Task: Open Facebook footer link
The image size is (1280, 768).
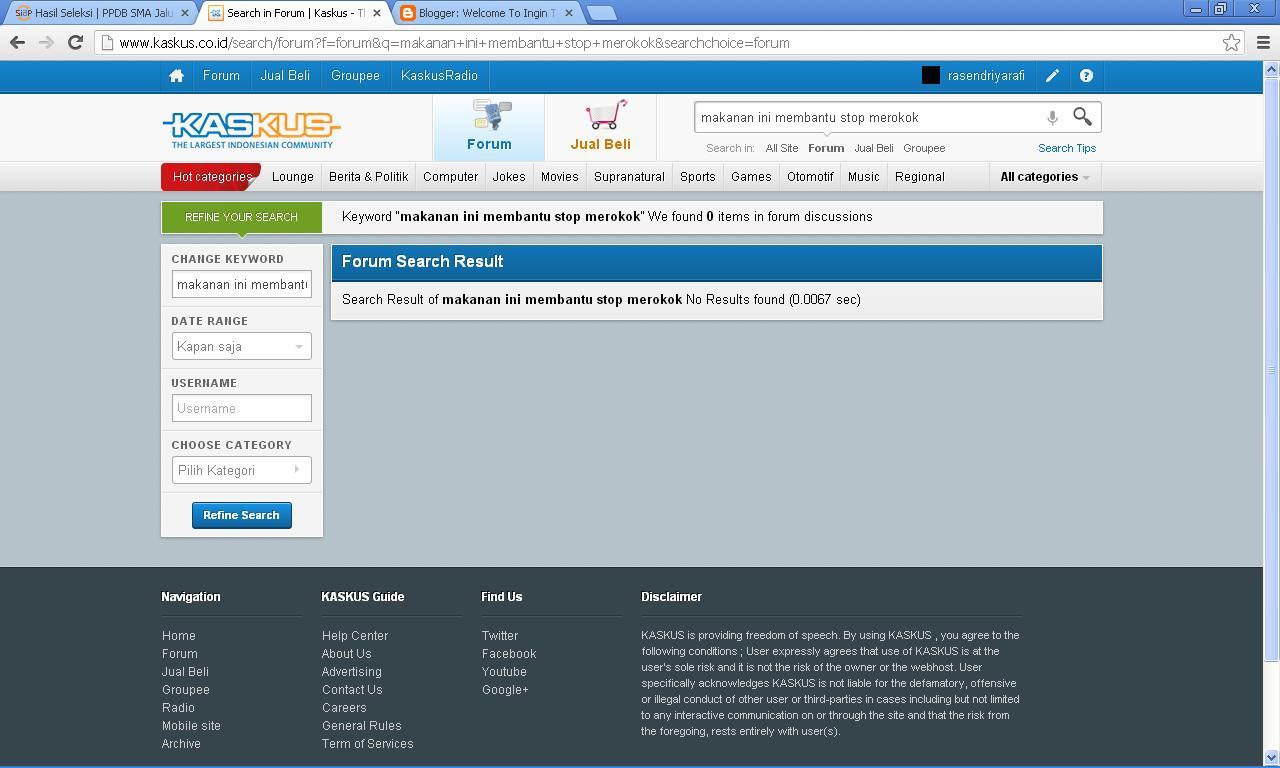Action: (x=509, y=654)
